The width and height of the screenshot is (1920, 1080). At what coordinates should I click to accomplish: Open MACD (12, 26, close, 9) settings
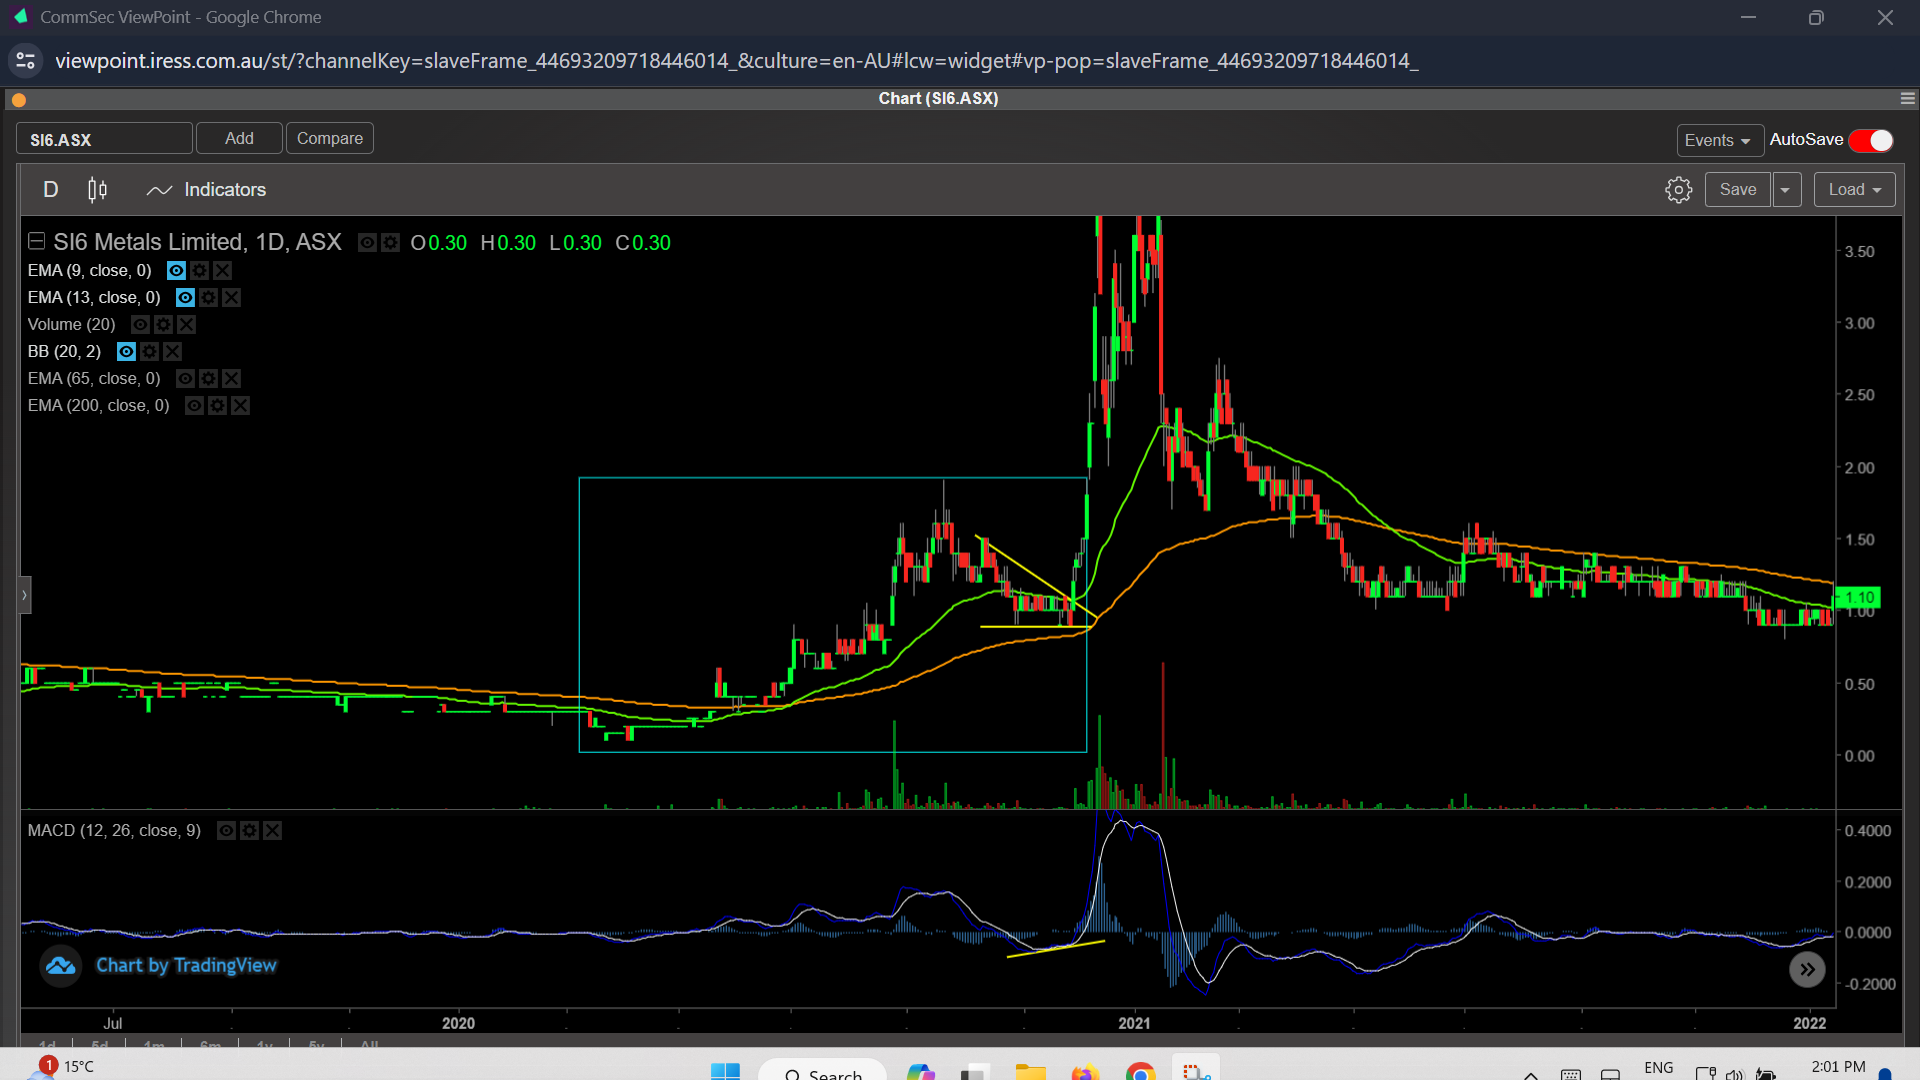249,831
